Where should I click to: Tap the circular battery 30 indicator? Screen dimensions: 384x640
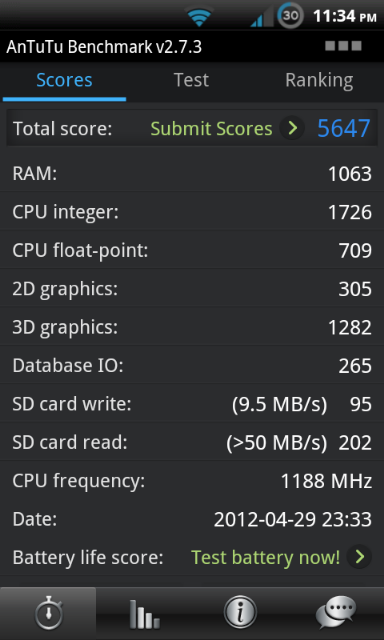coord(290,16)
